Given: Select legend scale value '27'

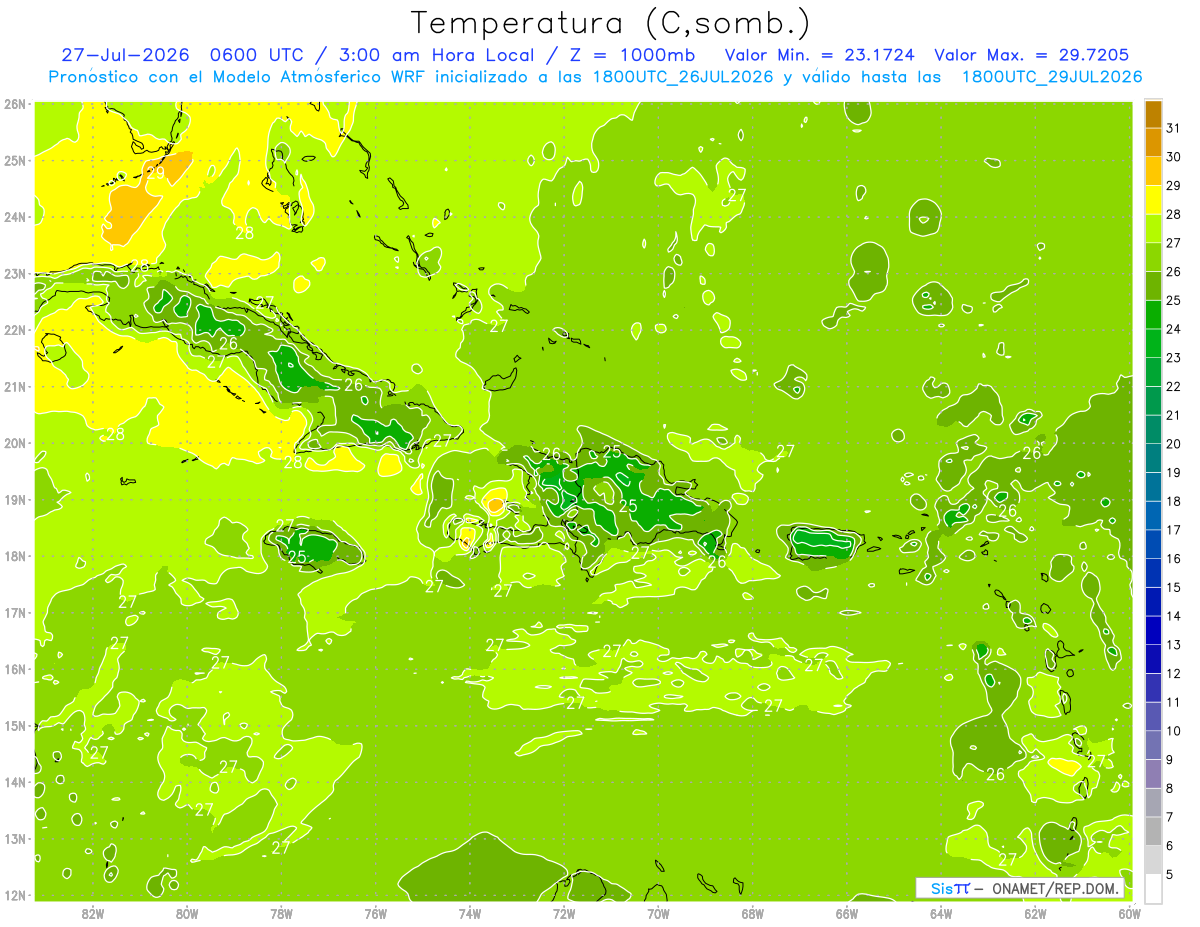Looking at the screenshot, I should pos(1173,243).
